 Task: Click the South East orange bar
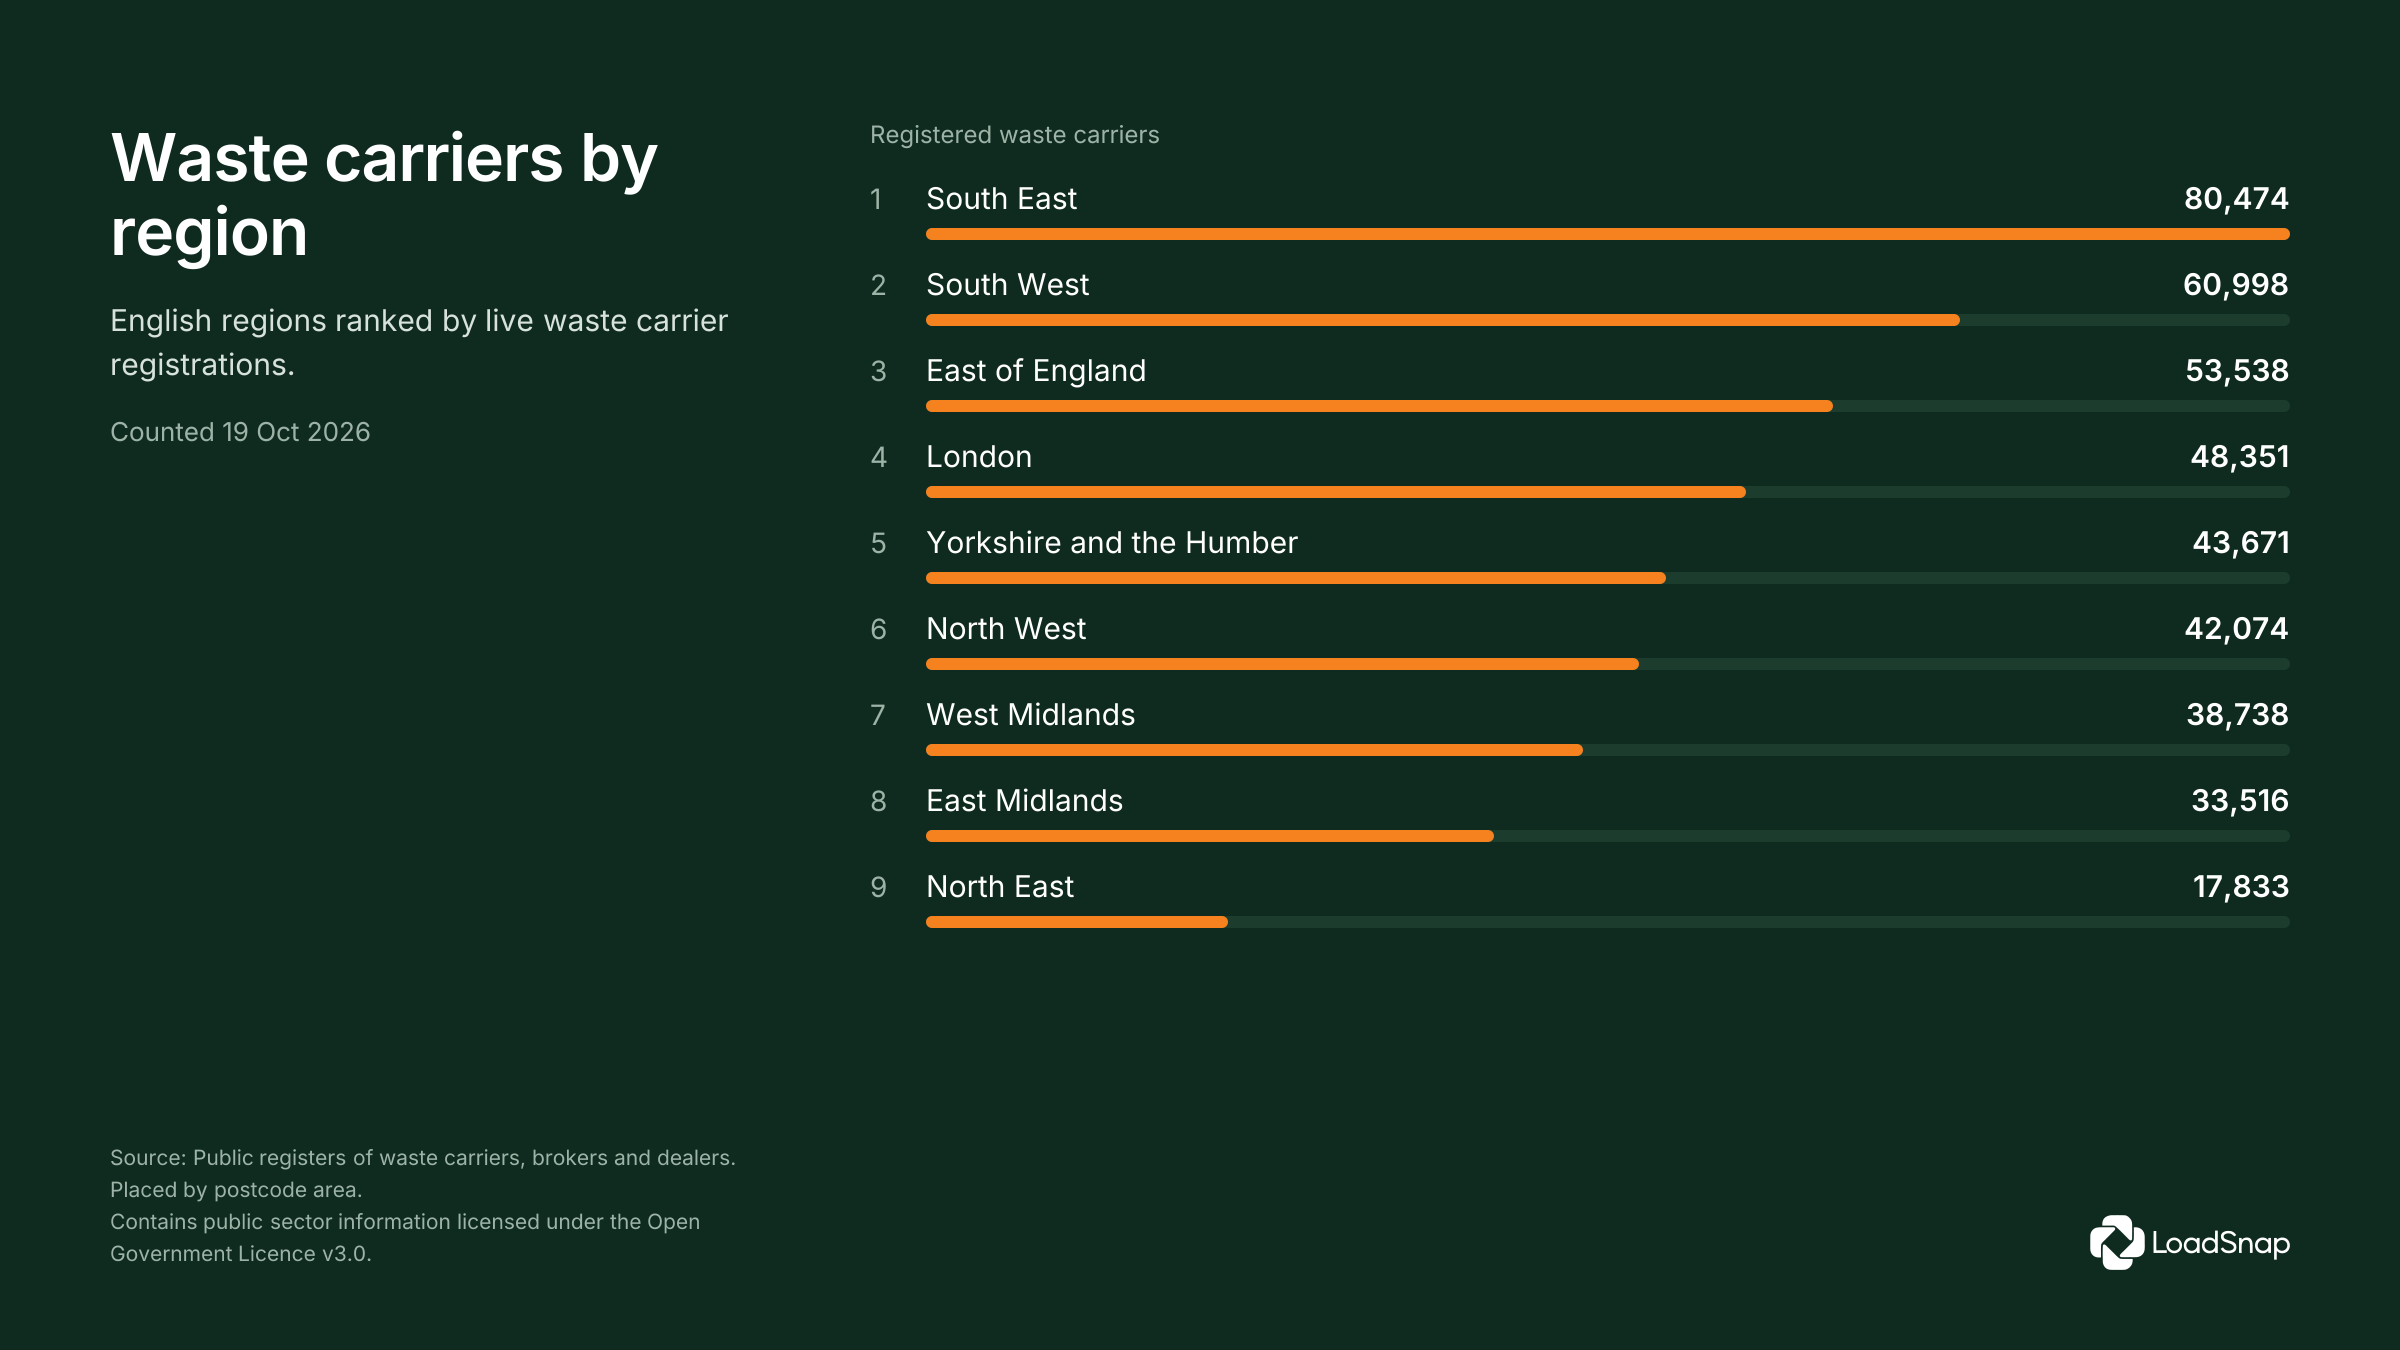coord(1607,234)
